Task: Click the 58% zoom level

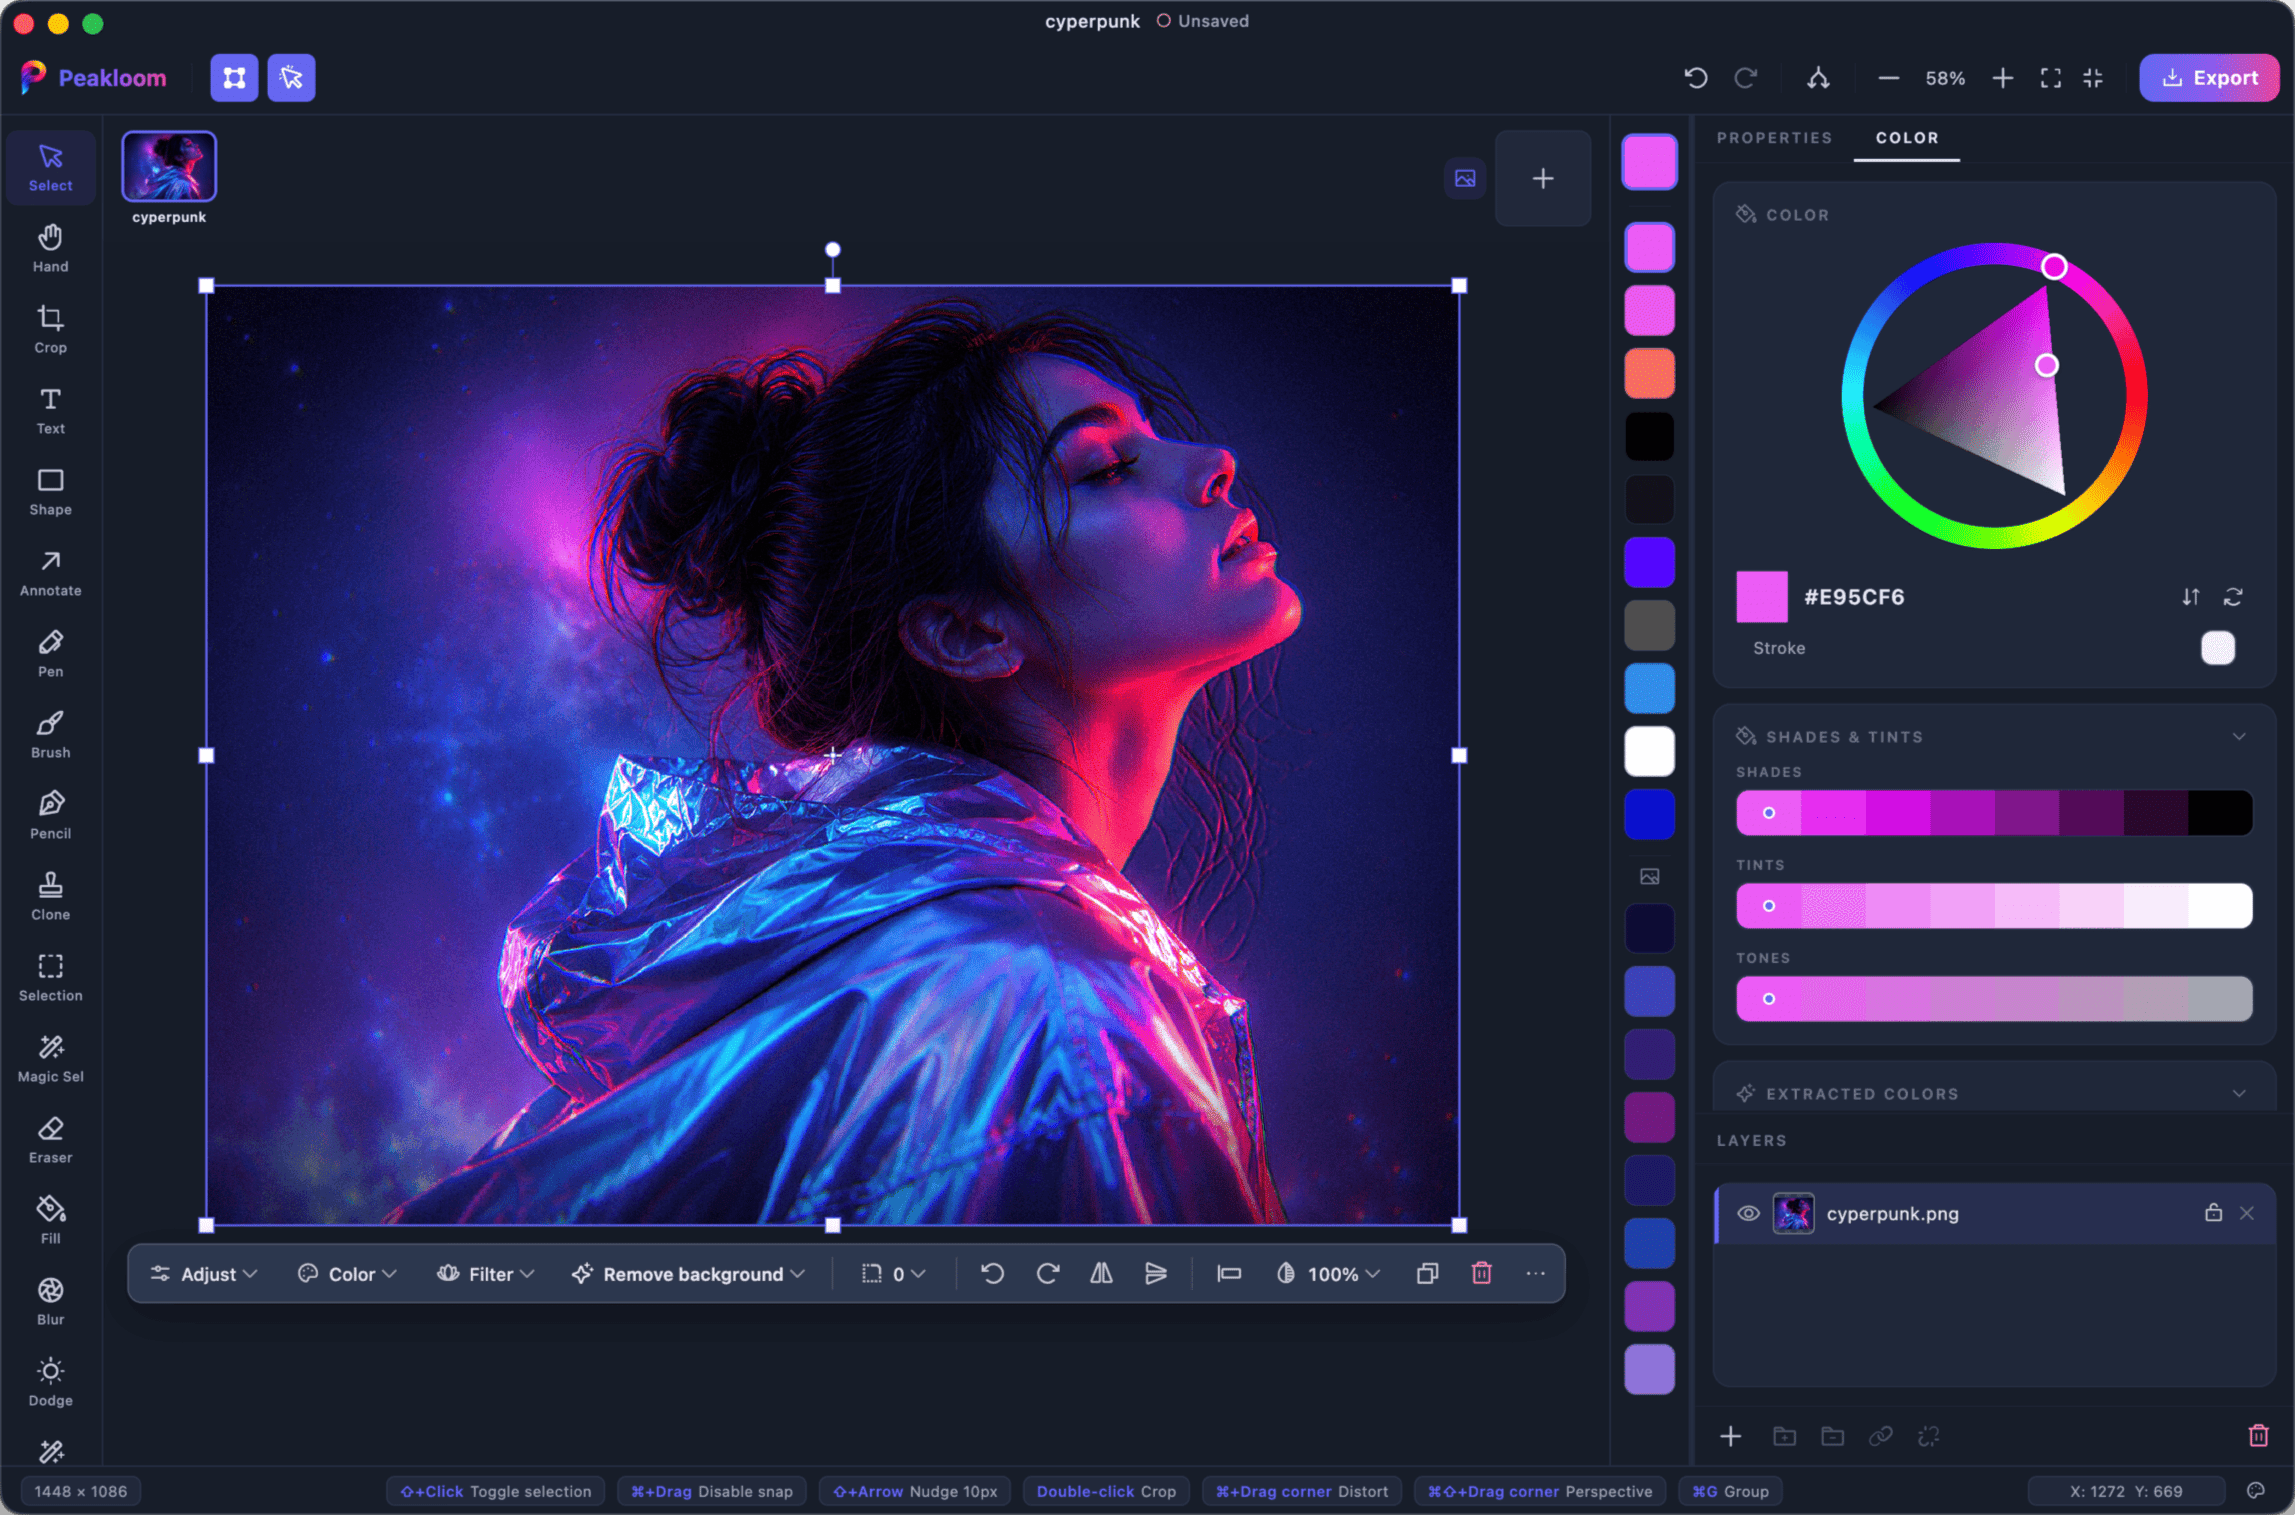Action: 1944,78
